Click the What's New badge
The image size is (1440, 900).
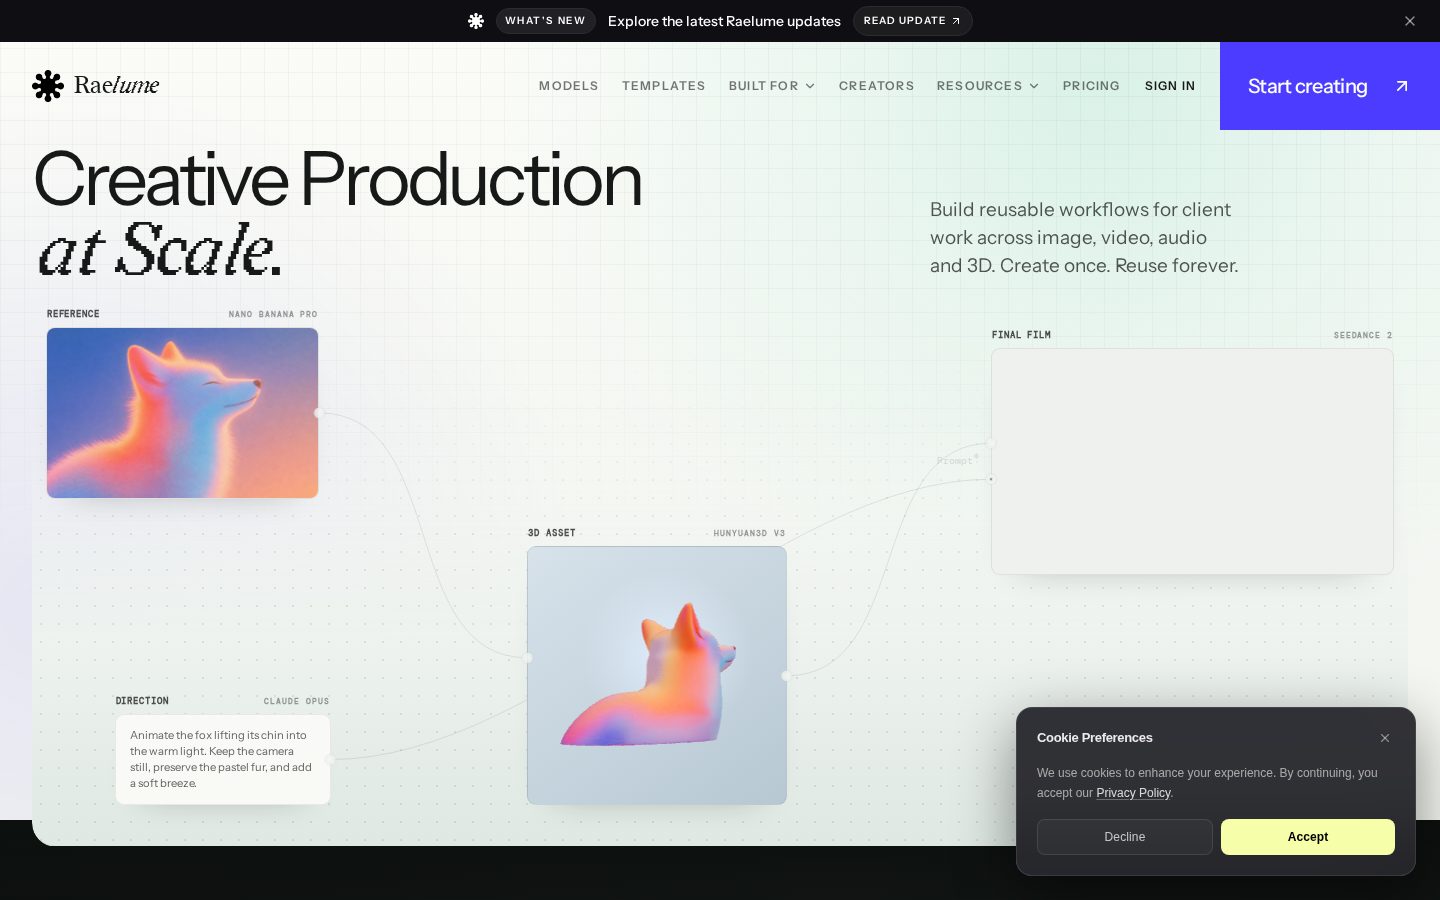point(545,21)
